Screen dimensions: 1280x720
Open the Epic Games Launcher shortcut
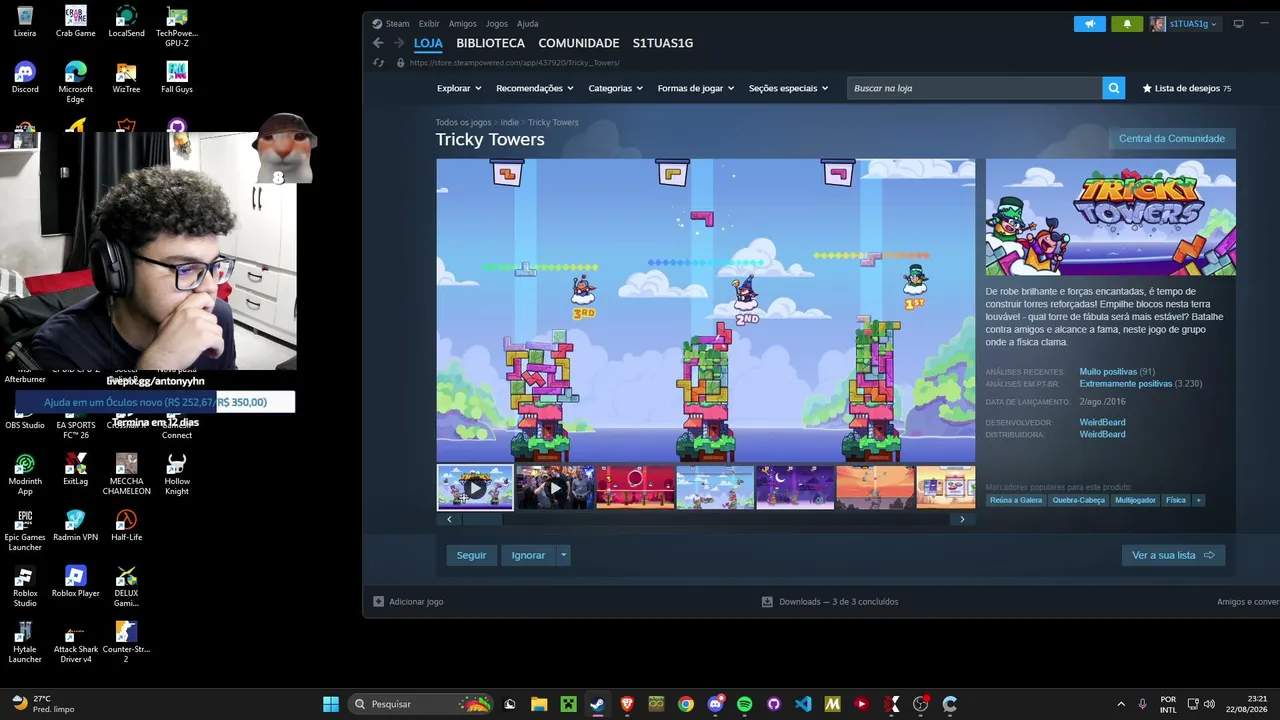point(25,530)
